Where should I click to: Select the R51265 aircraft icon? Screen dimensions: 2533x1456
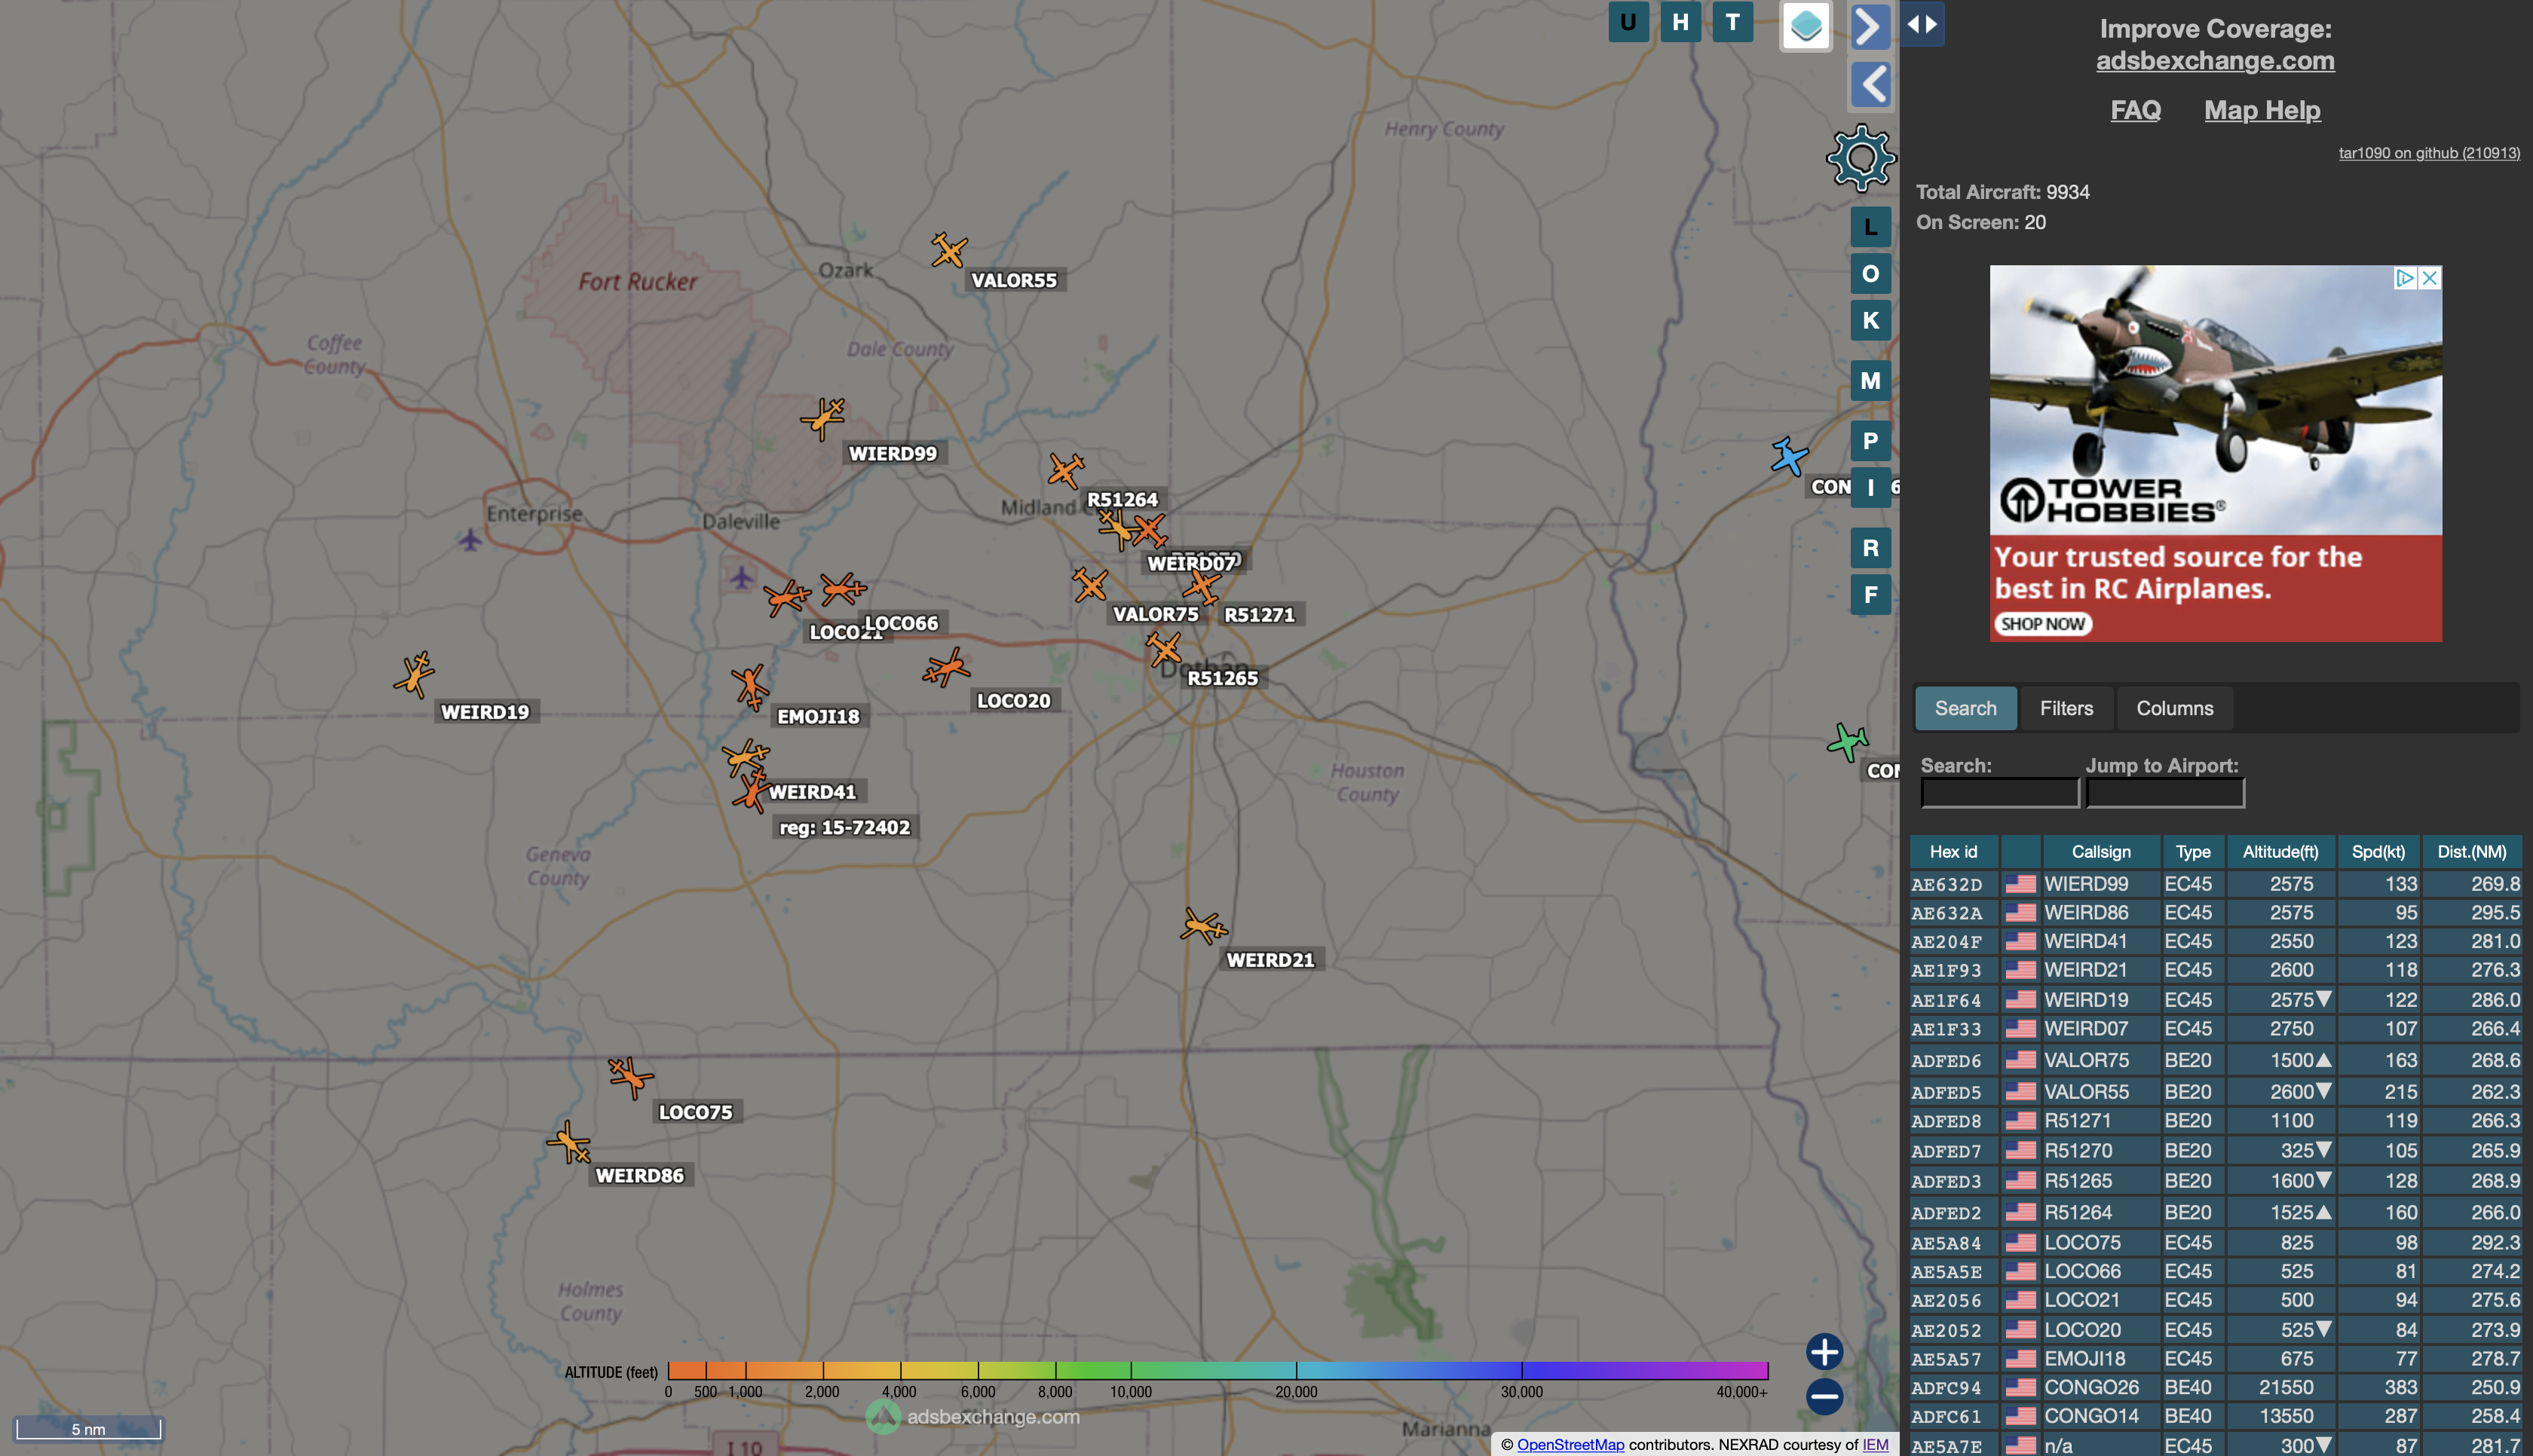[x=1164, y=650]
